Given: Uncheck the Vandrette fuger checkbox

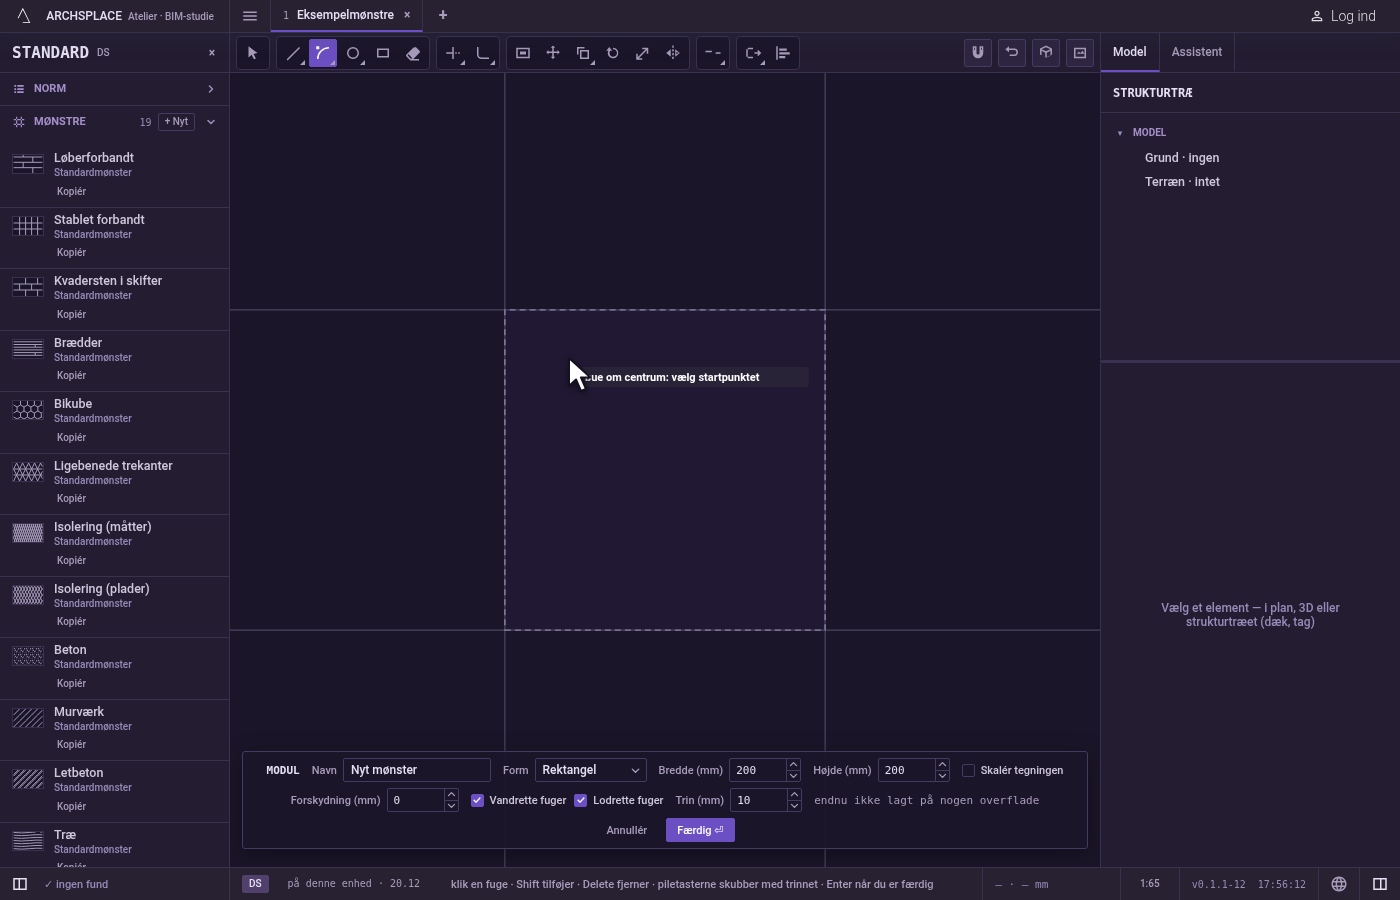Looking at the screenshot, I should (x=477, y=800).
